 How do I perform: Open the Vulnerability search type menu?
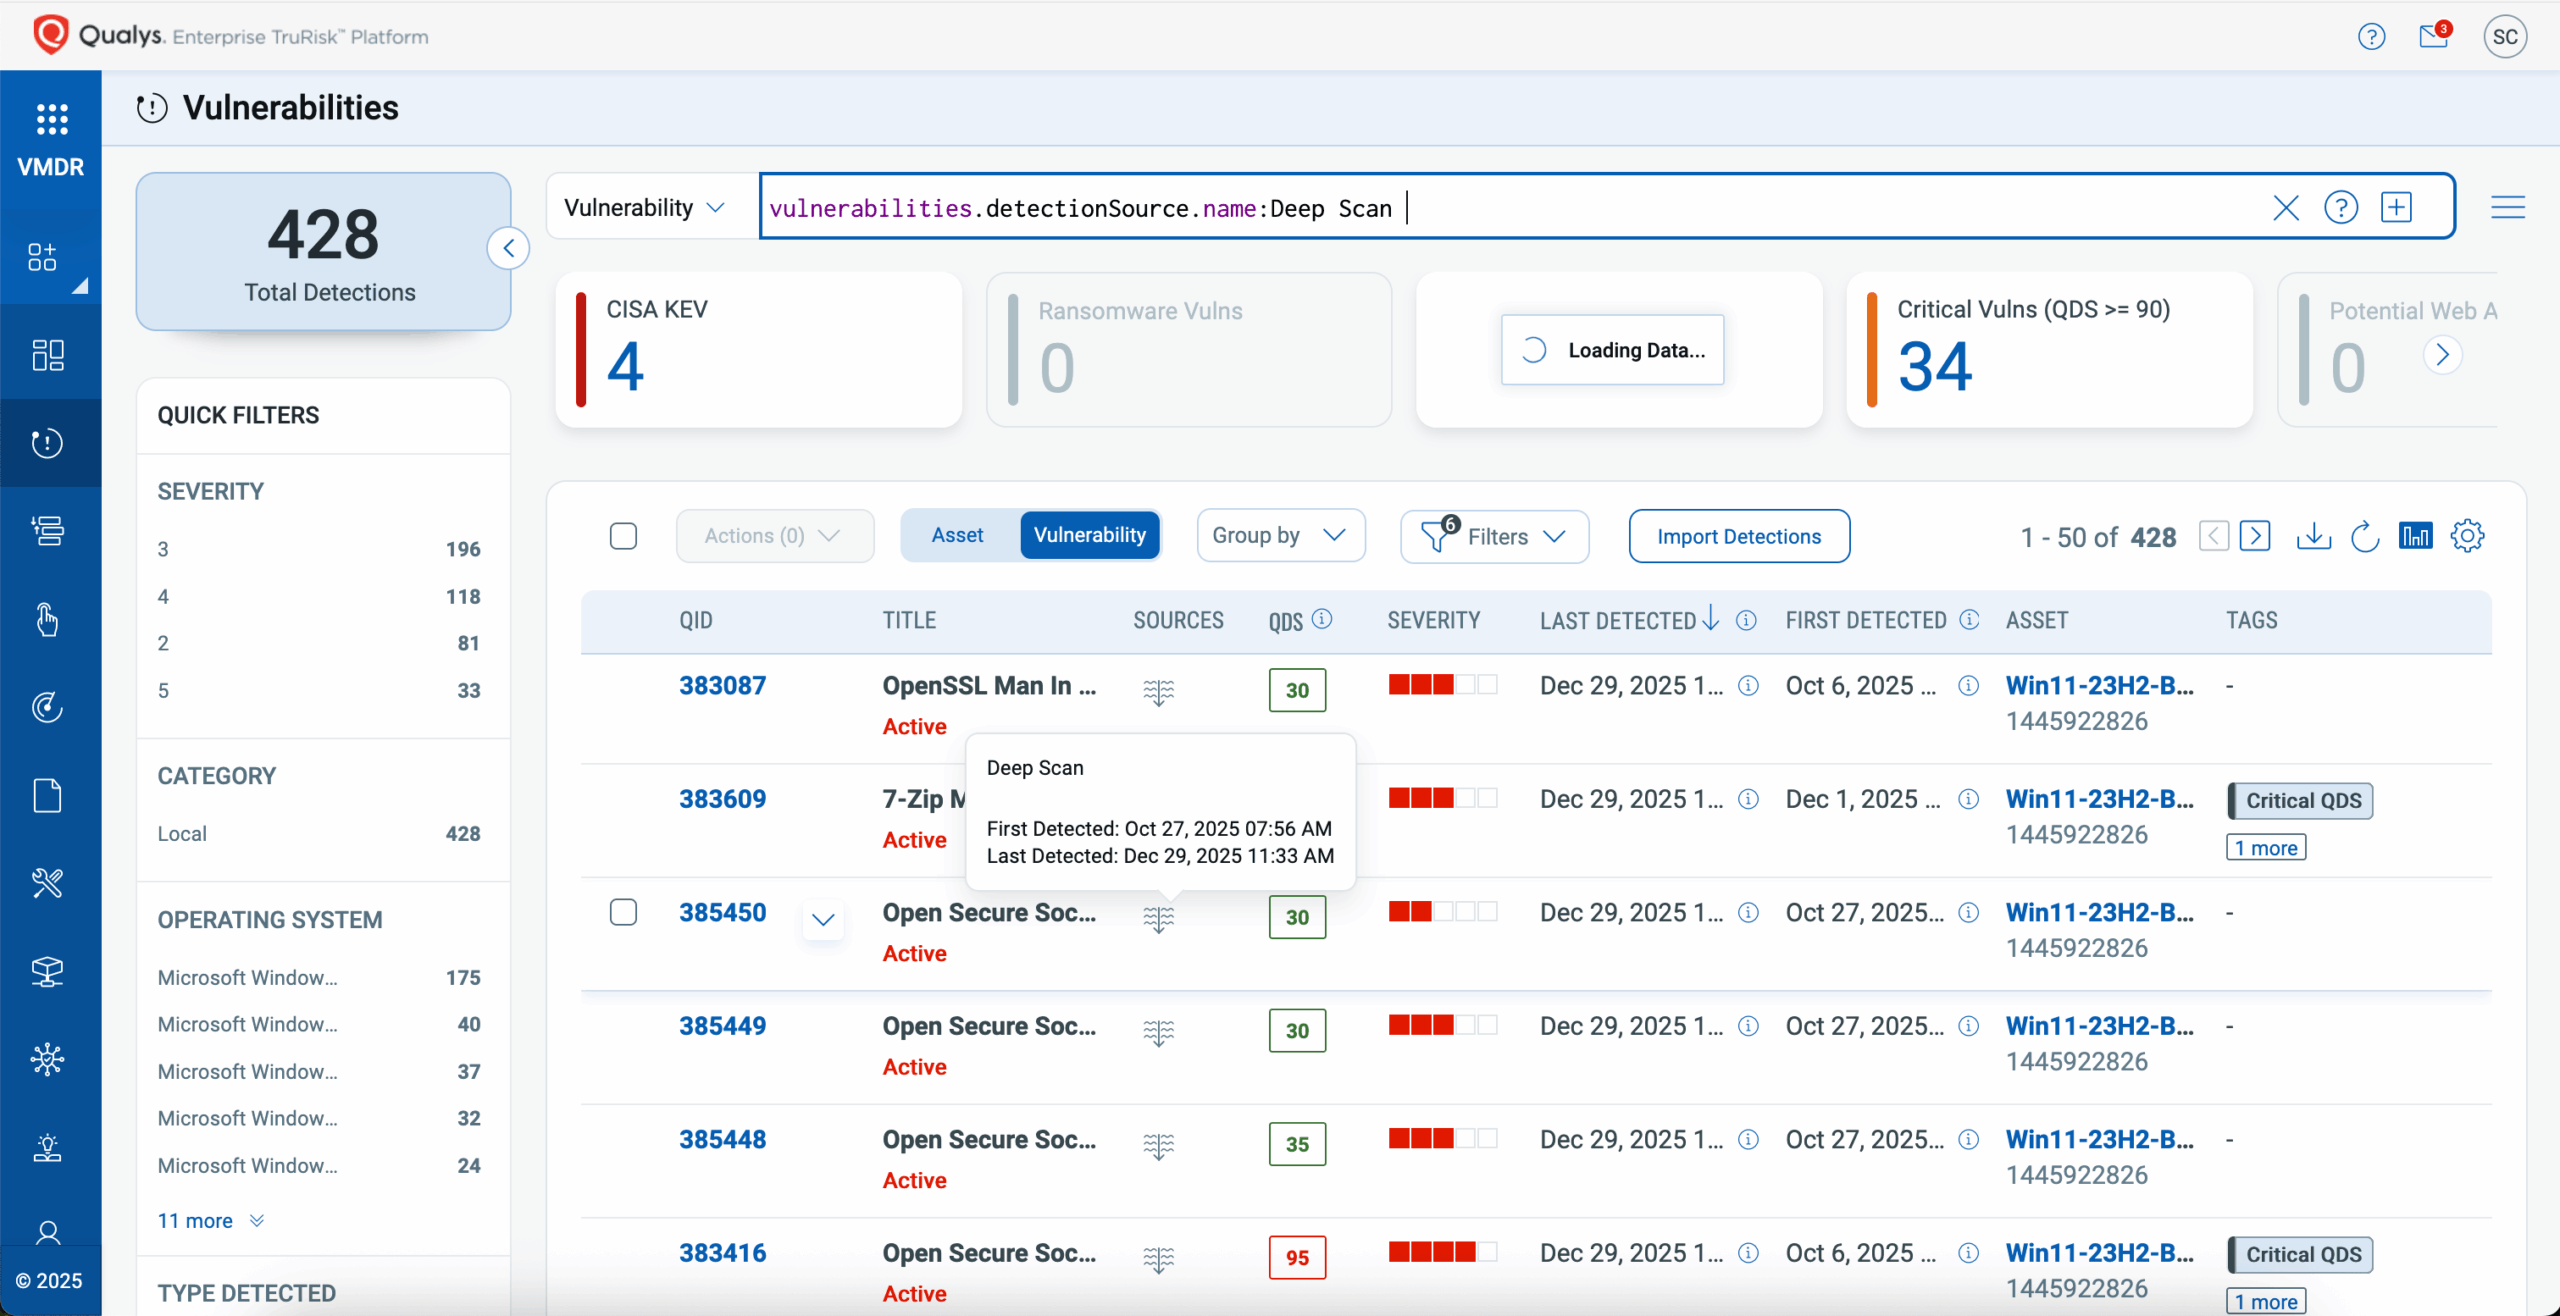645,208
